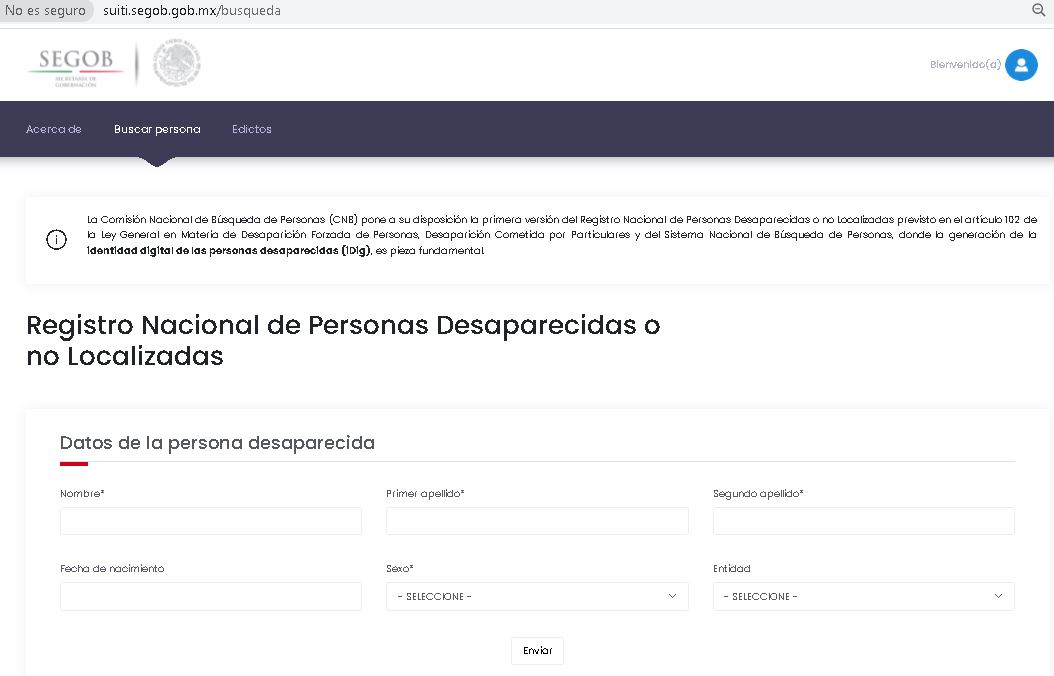This screenshot has height=676, width=1054.
Task: Click the Enviar button
Action: coord(537,650)
